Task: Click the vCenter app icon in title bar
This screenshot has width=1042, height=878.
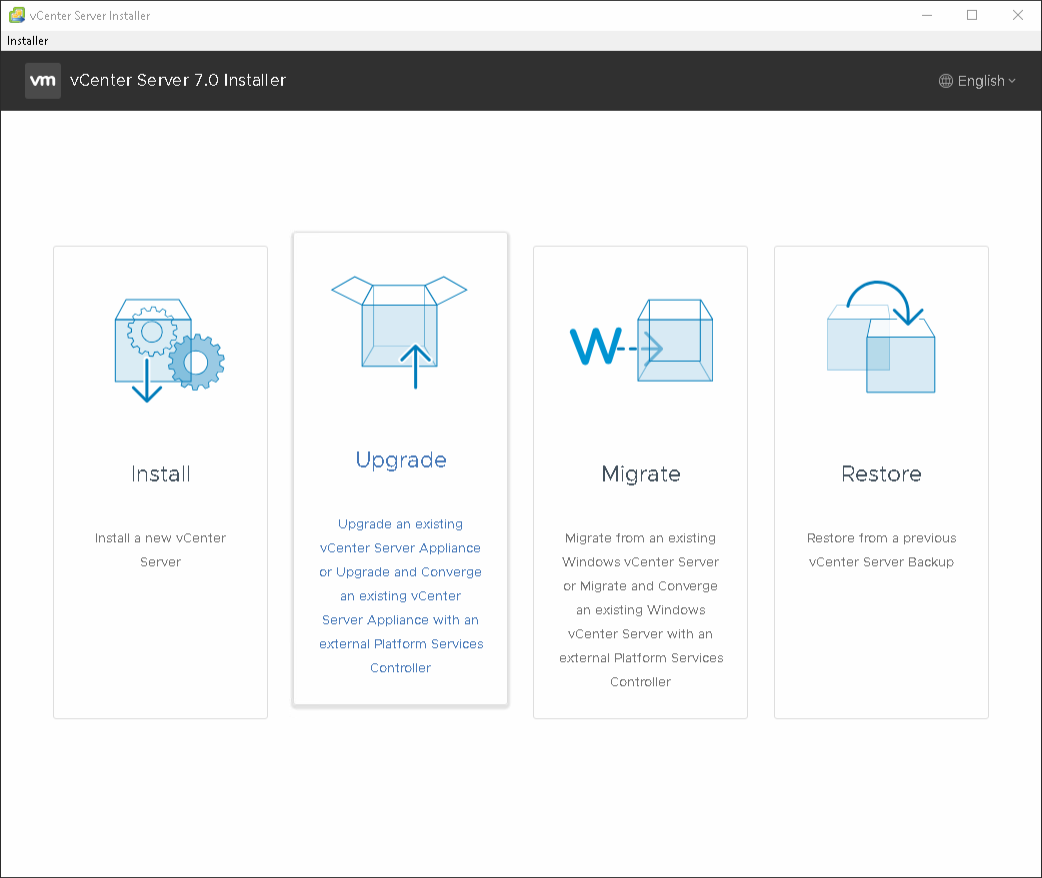Action: [x=16, y=15]
